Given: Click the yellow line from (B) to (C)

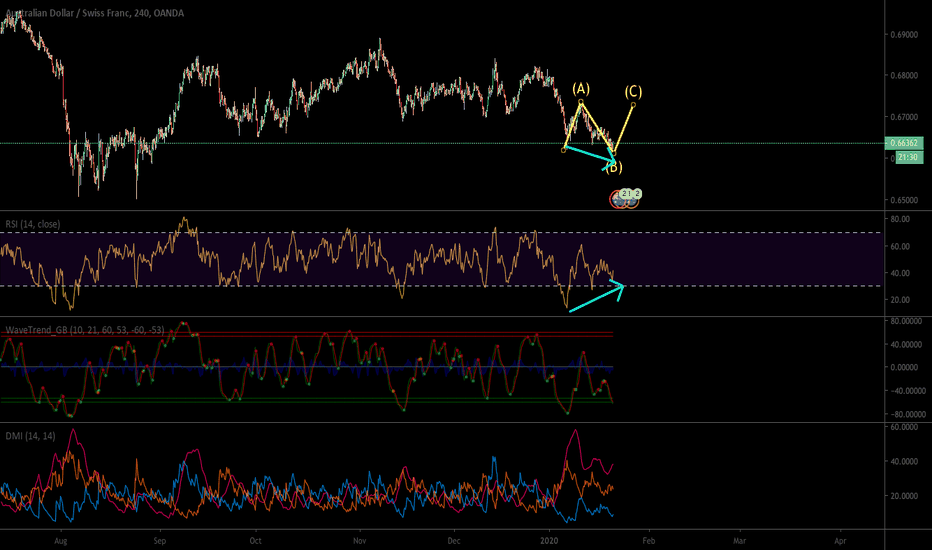Looking at the screenshot, I should point(624,127).
